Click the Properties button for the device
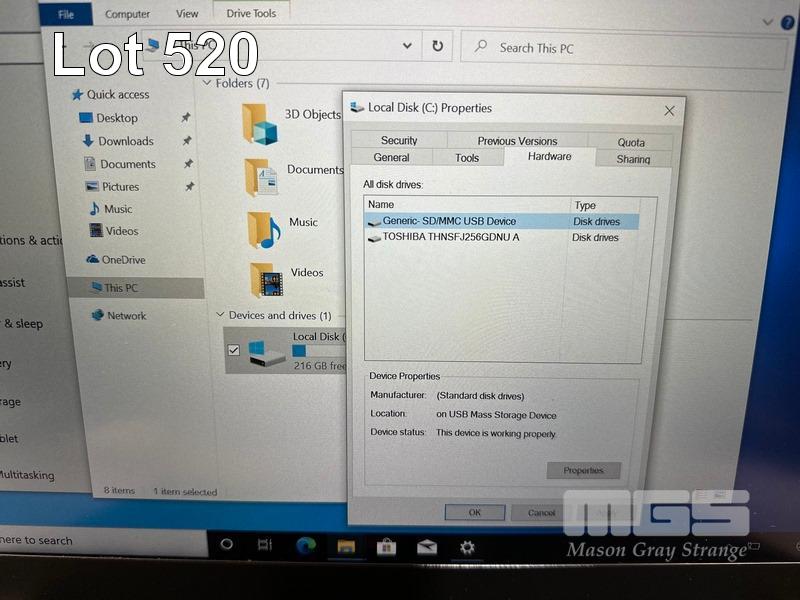This screenshot has width=800, height=600. pos(583,470)
